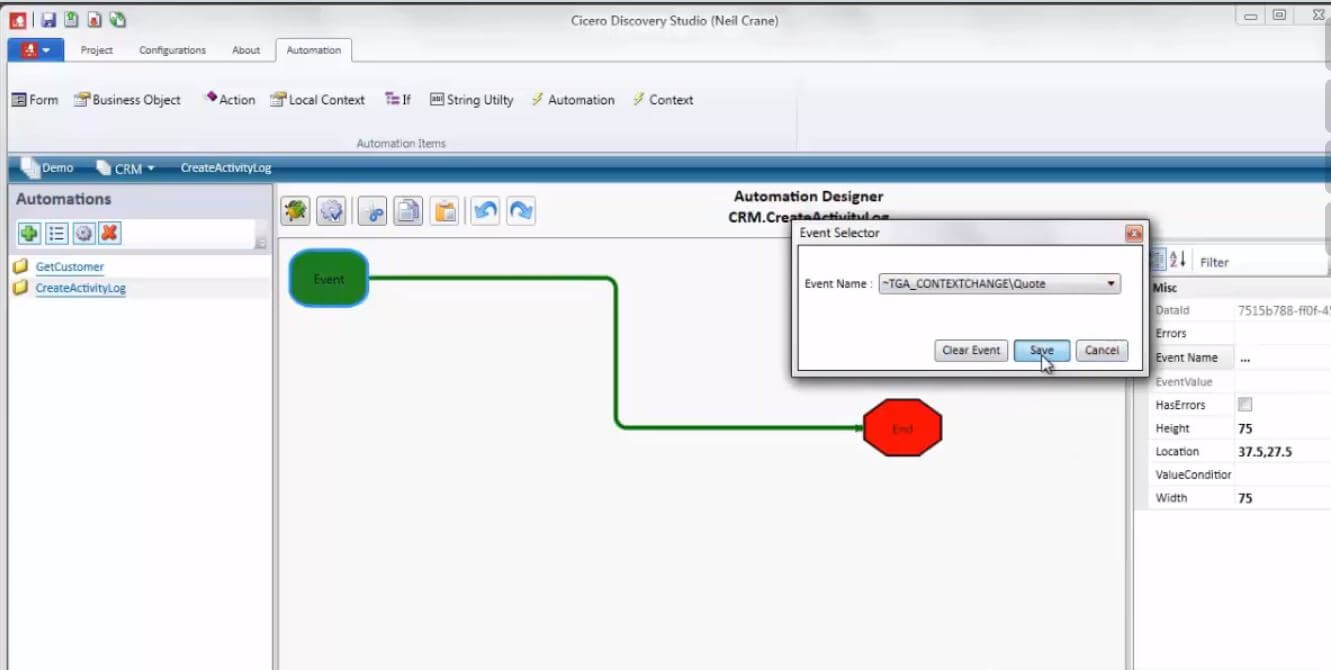The height and width of the screenshot is (670, 1331).
Task: Click the CreateActivityLog breadcrumb
Action: 226,168
